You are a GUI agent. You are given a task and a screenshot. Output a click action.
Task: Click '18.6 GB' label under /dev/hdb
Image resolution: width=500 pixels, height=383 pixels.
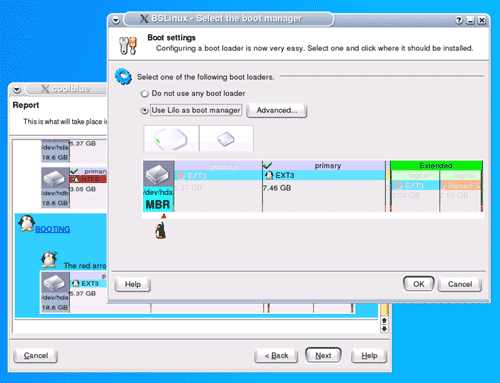coord(55,203)
